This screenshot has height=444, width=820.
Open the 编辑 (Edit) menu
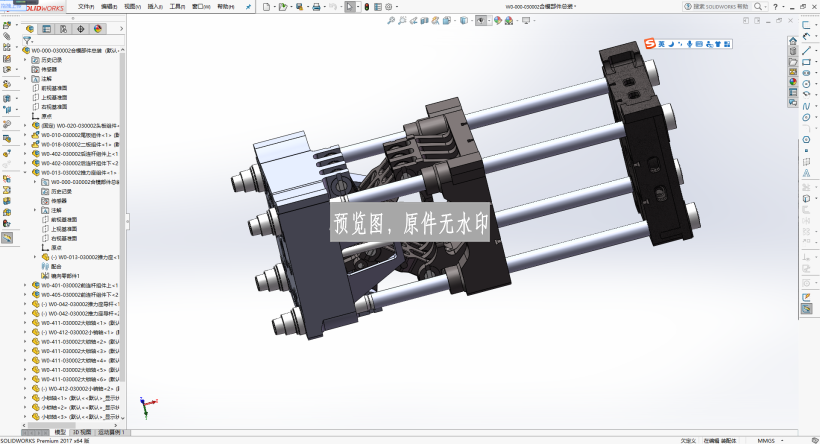pyautogui.click(x=109, y=7)
